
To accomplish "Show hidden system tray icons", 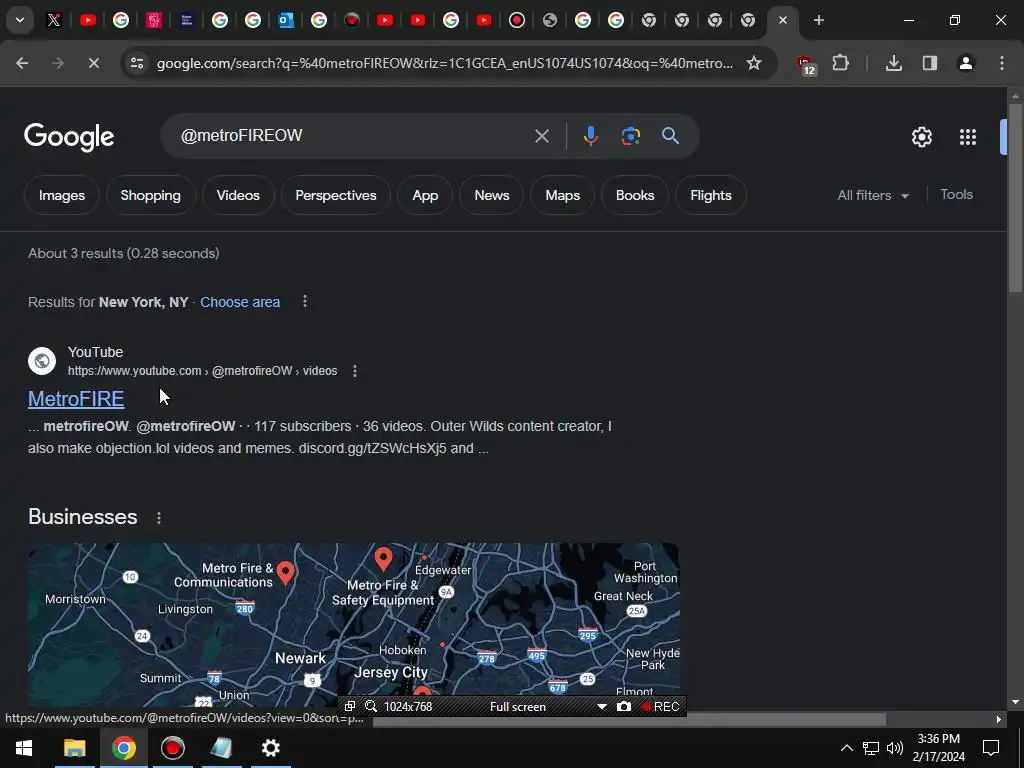I will point(846,748).
